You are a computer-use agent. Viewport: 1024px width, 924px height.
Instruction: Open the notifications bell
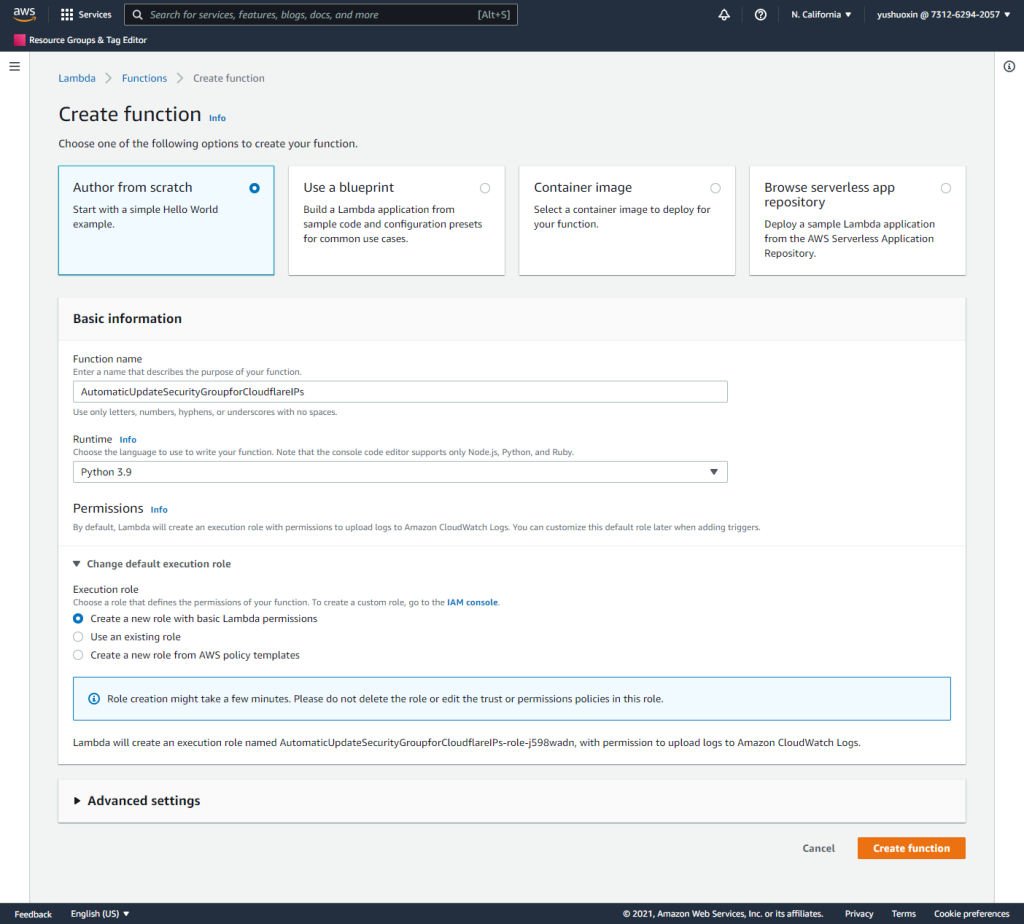(724, 15)
